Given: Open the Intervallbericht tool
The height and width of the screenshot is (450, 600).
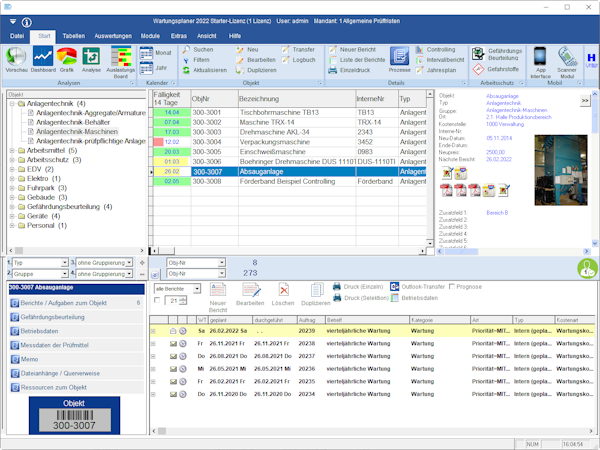Looking at the screenshot, I should click(440, 60).
